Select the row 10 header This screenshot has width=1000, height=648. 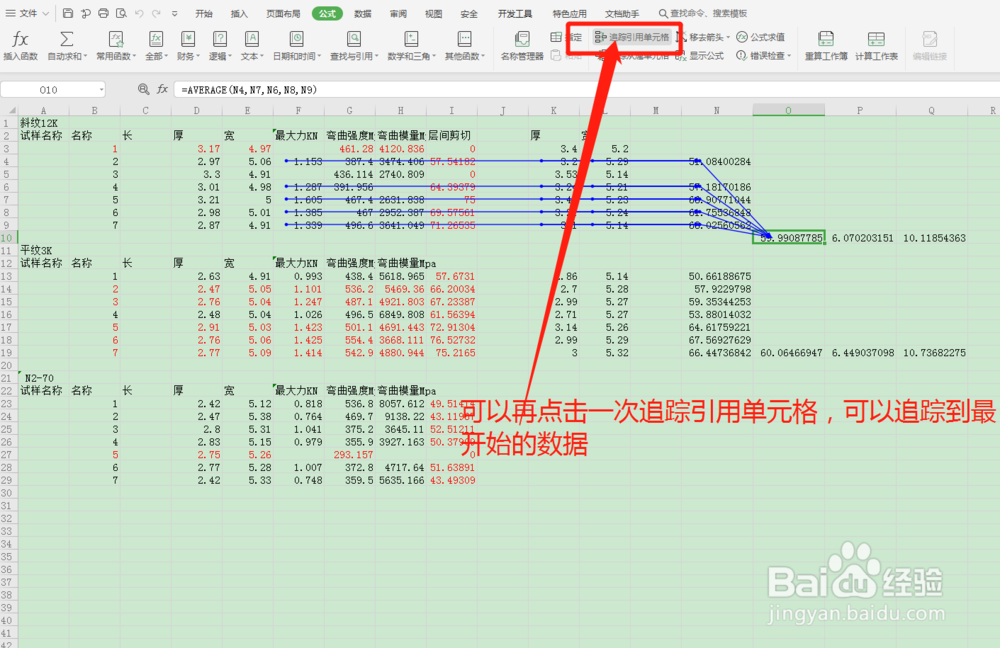[x=7, y=238]
